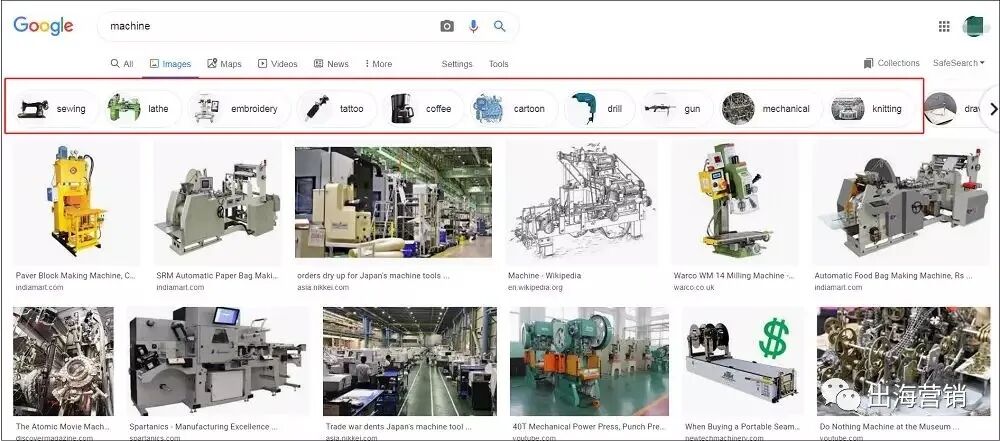Open Portable Seamer dollar sign image
Viewport: 1000px width, 441px height.
(743, 361)
